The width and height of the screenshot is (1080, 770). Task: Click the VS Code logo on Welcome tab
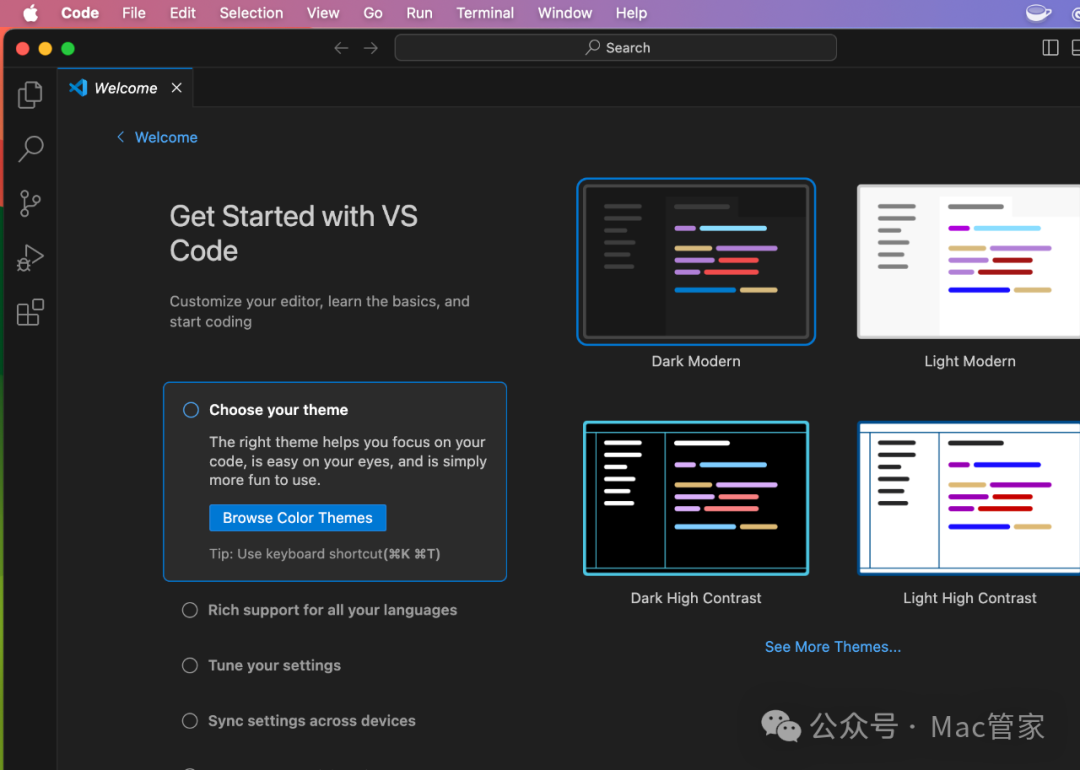click(x=78, y=87)
